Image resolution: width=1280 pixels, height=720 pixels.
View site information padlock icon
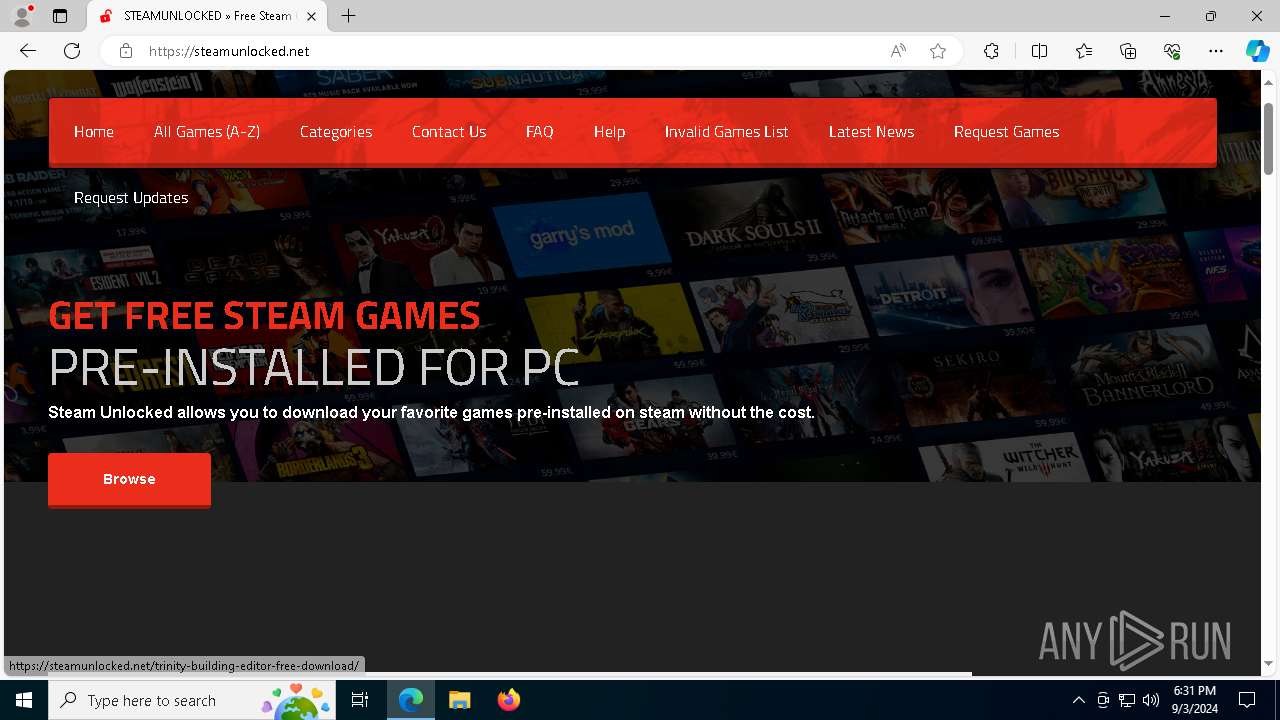click(x=126, y=51)
